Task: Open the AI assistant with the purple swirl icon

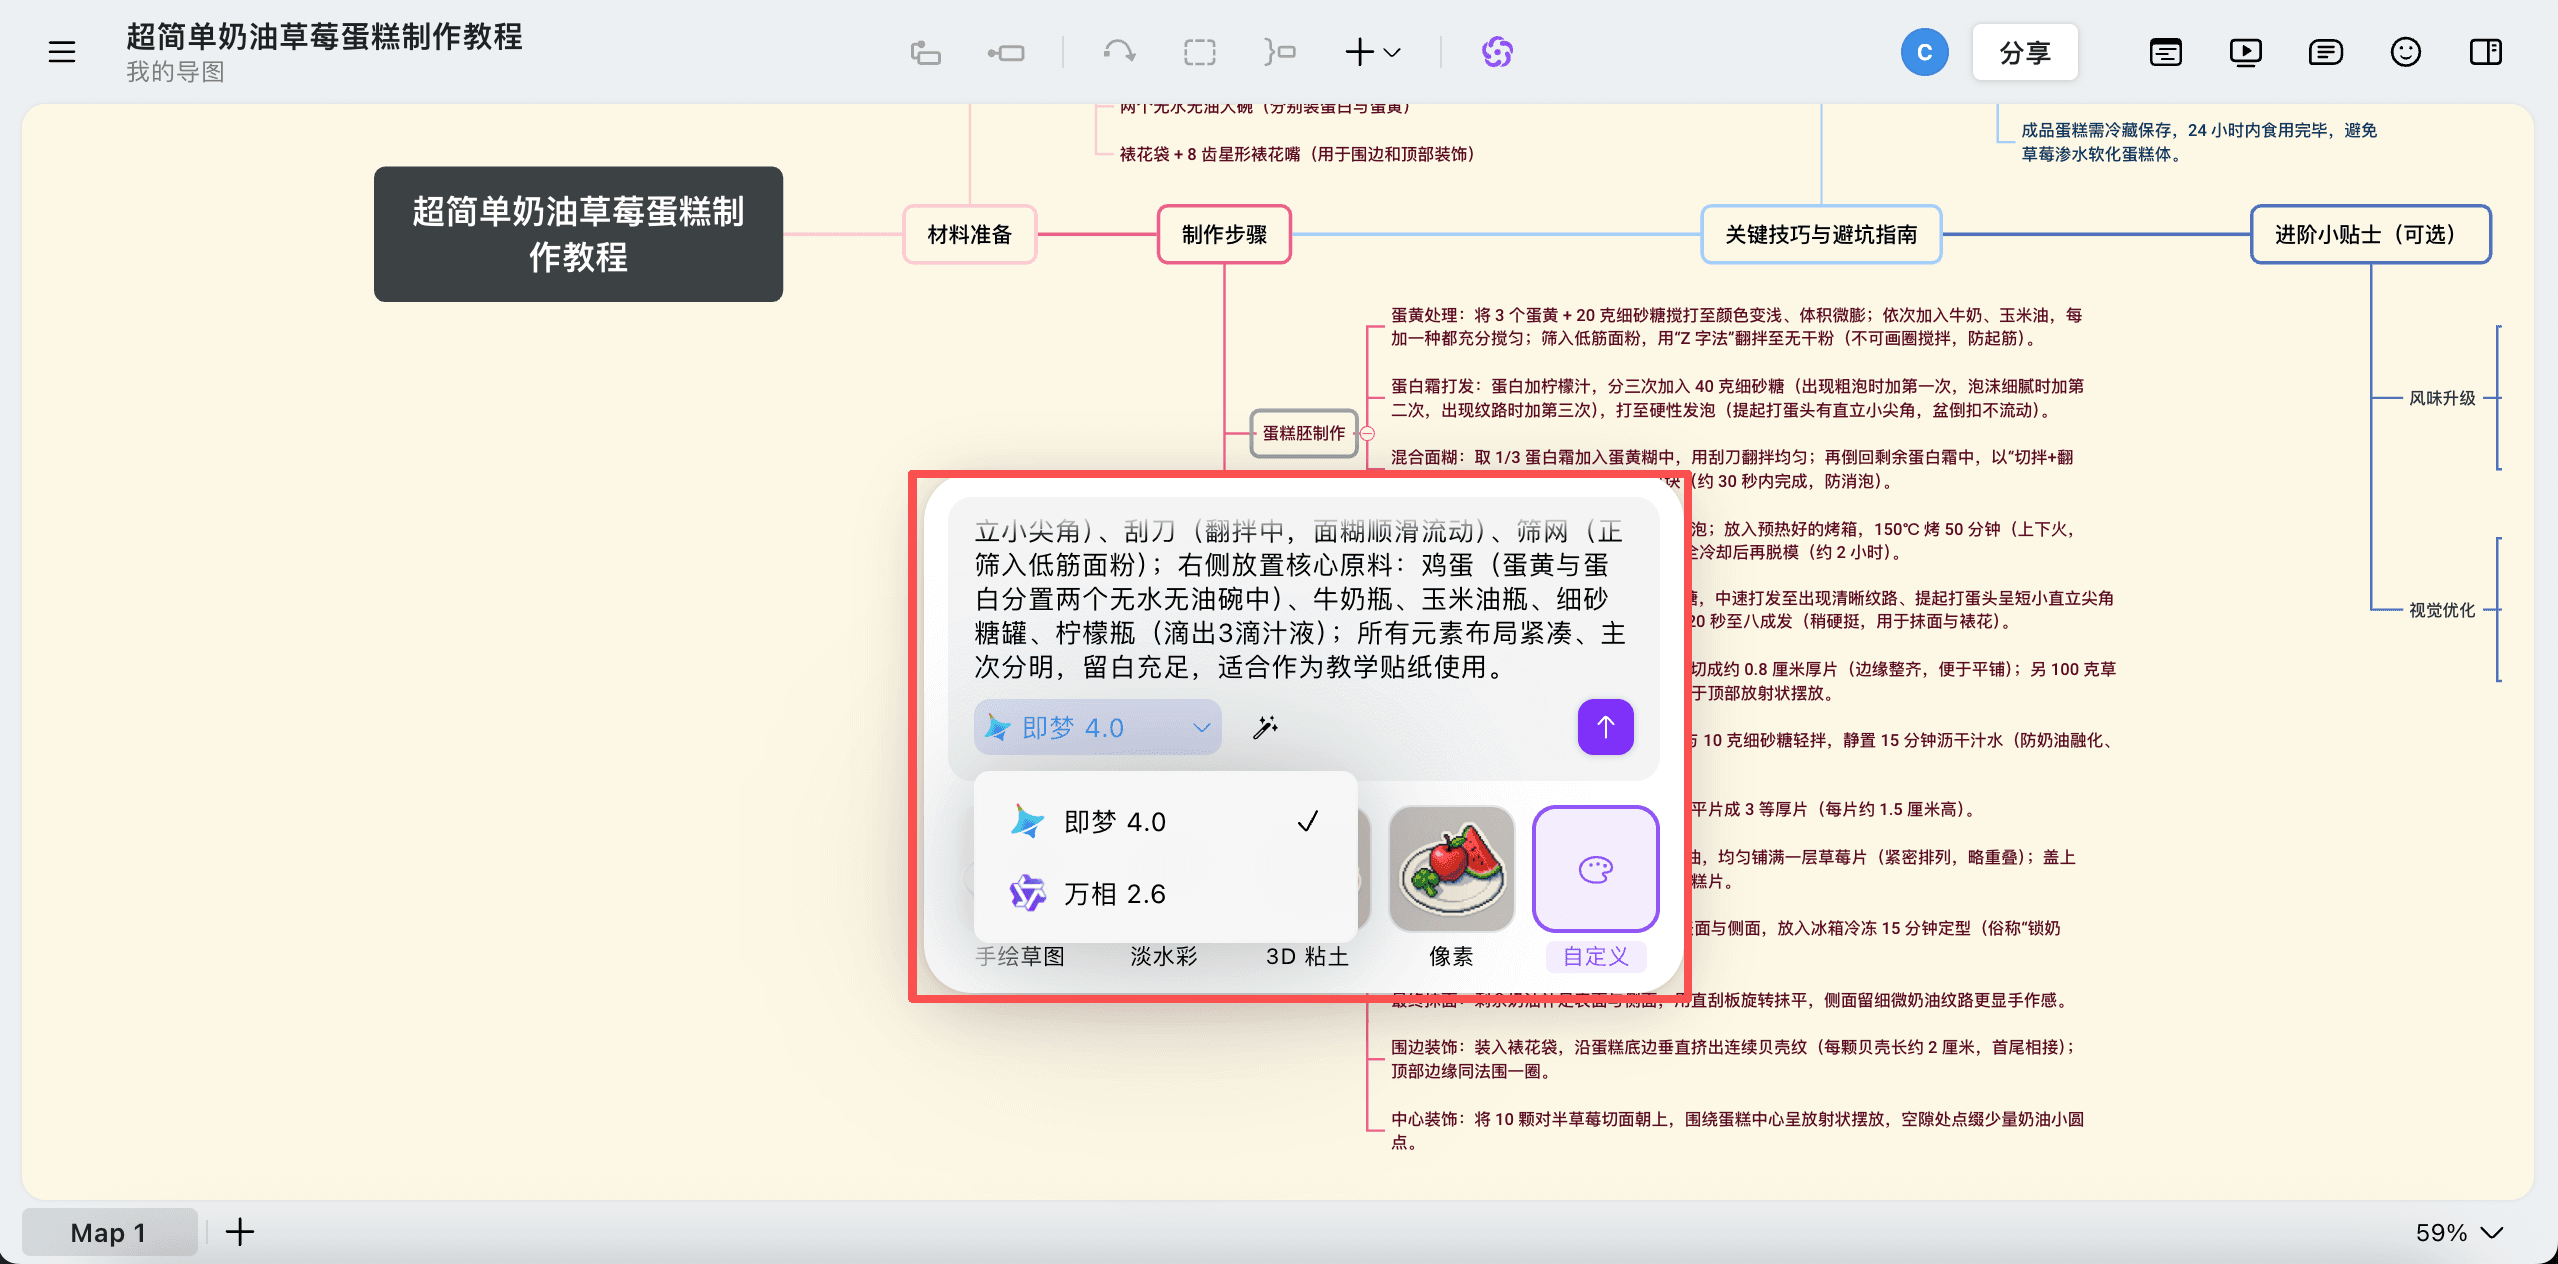Action: click(x=1496, y=51)
